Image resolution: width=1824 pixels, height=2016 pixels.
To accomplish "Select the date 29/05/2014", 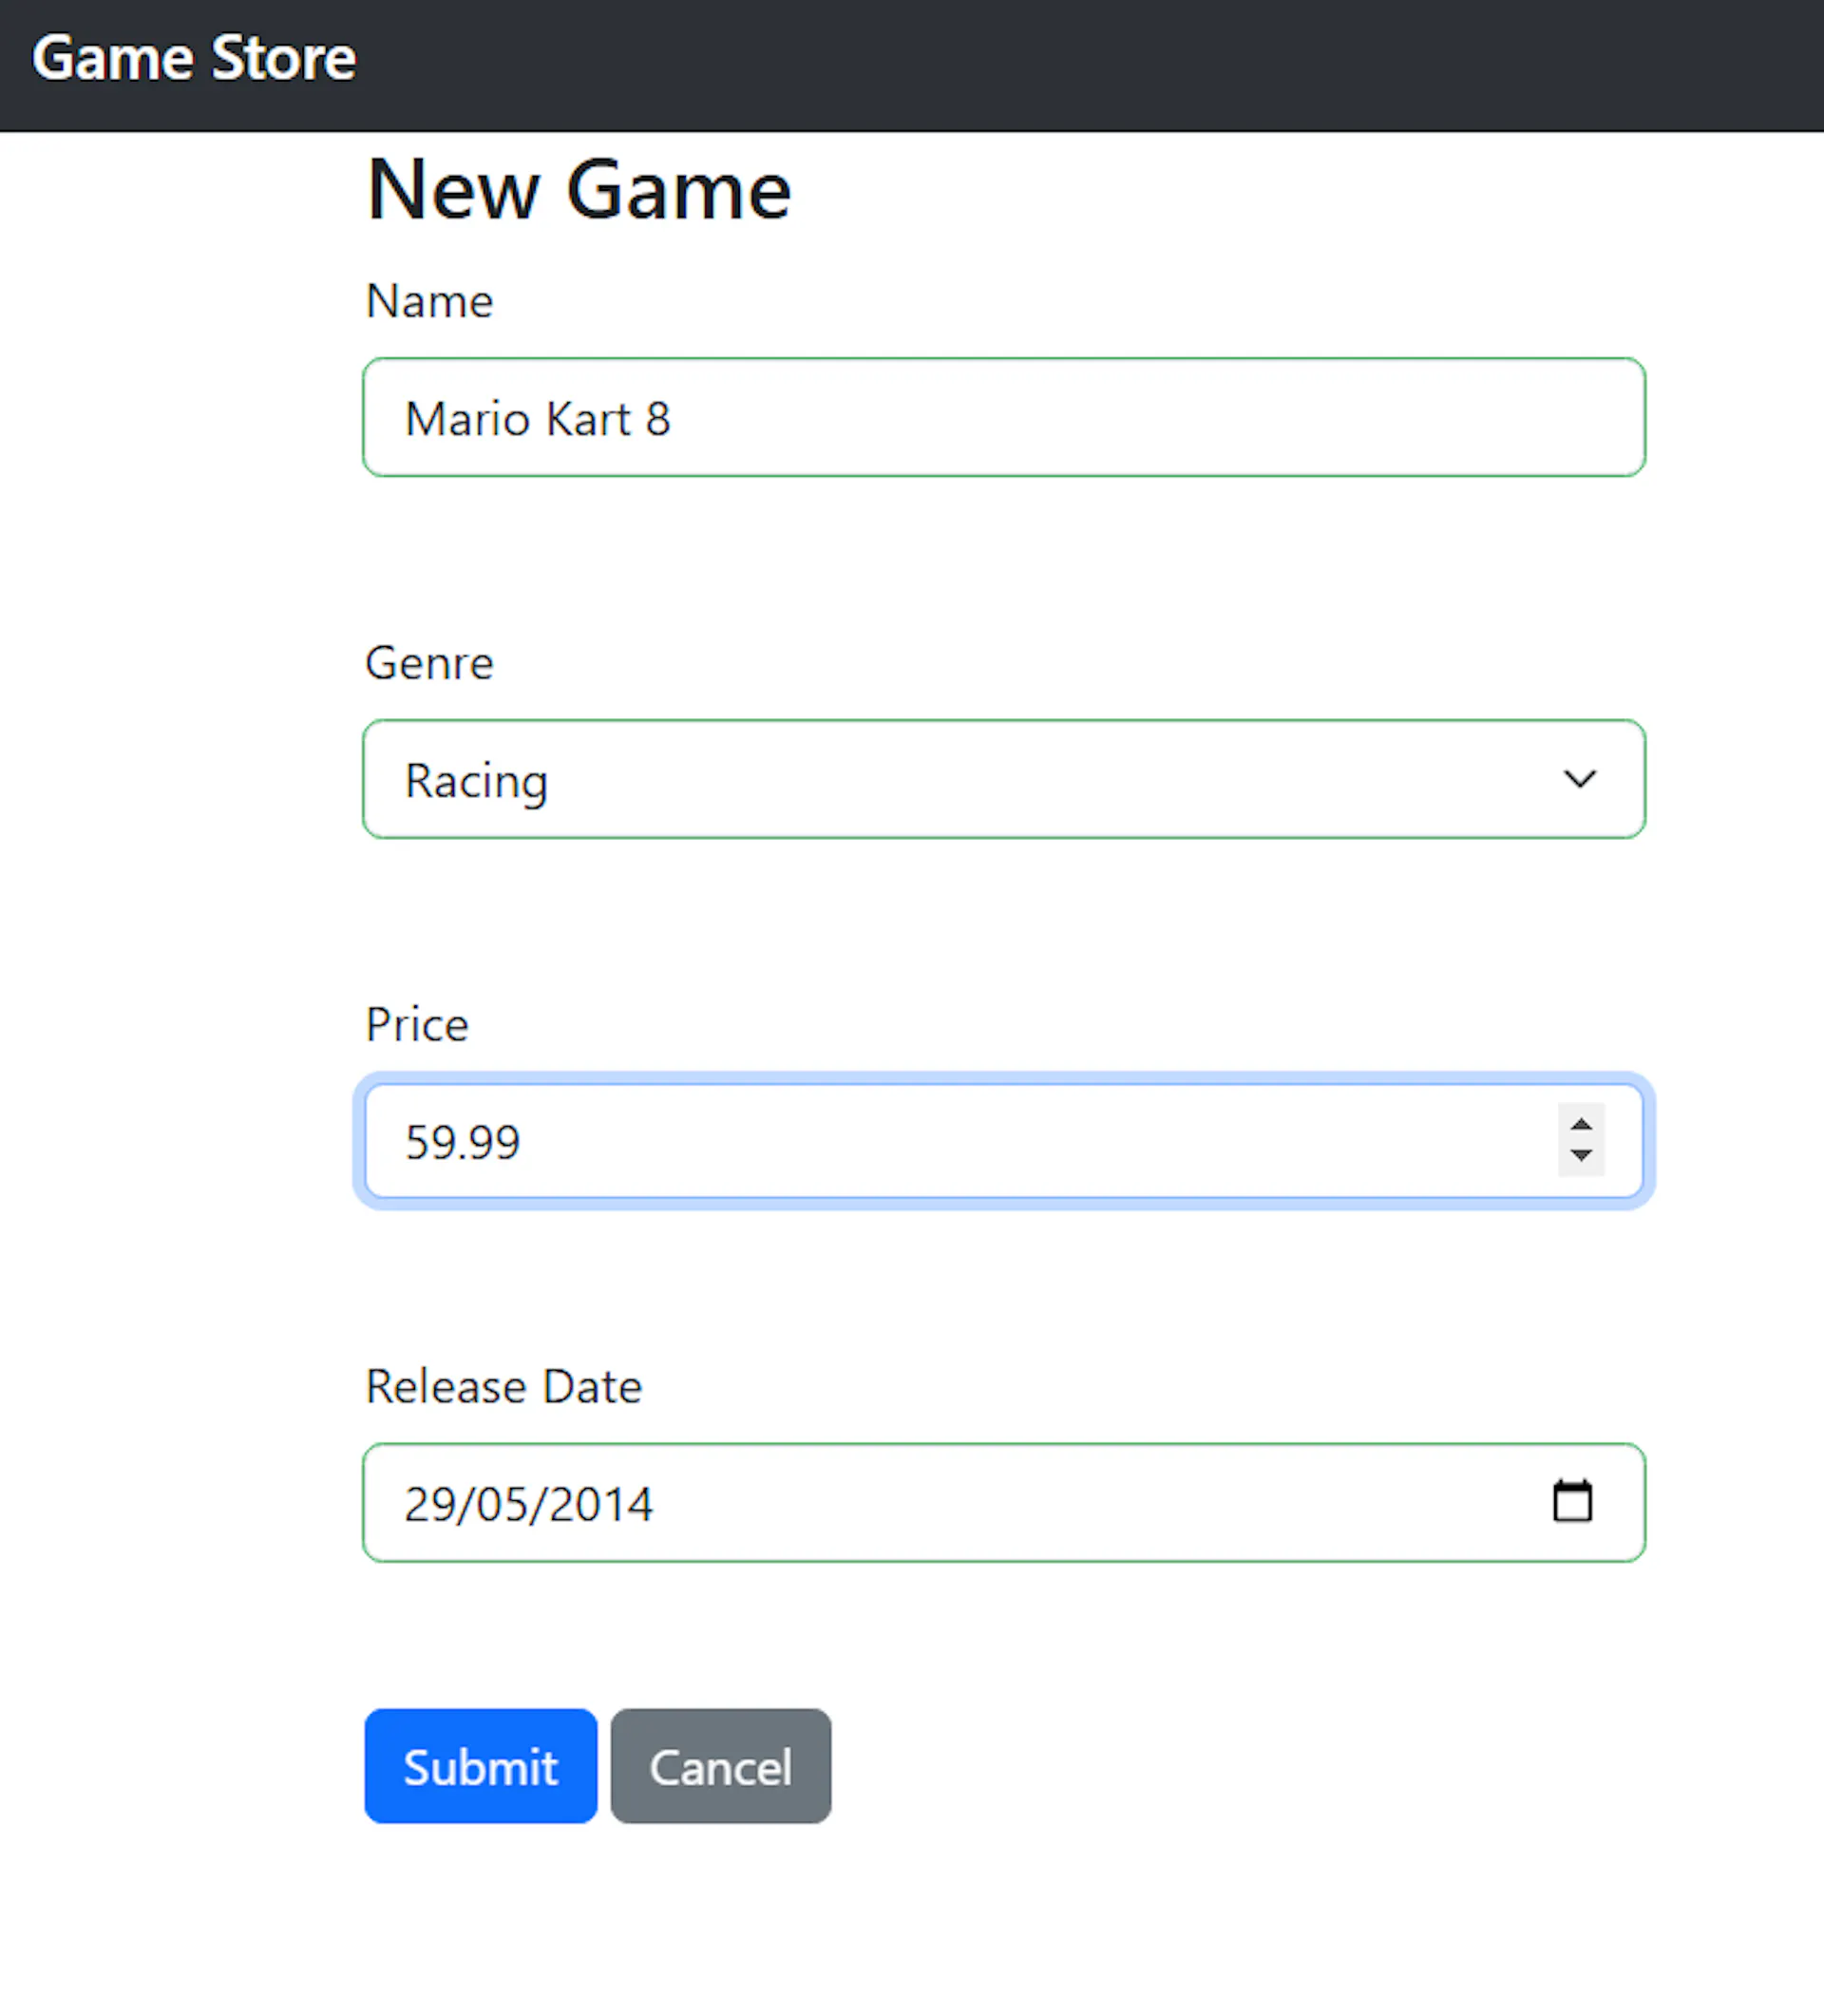I will tap(528, 1501).
